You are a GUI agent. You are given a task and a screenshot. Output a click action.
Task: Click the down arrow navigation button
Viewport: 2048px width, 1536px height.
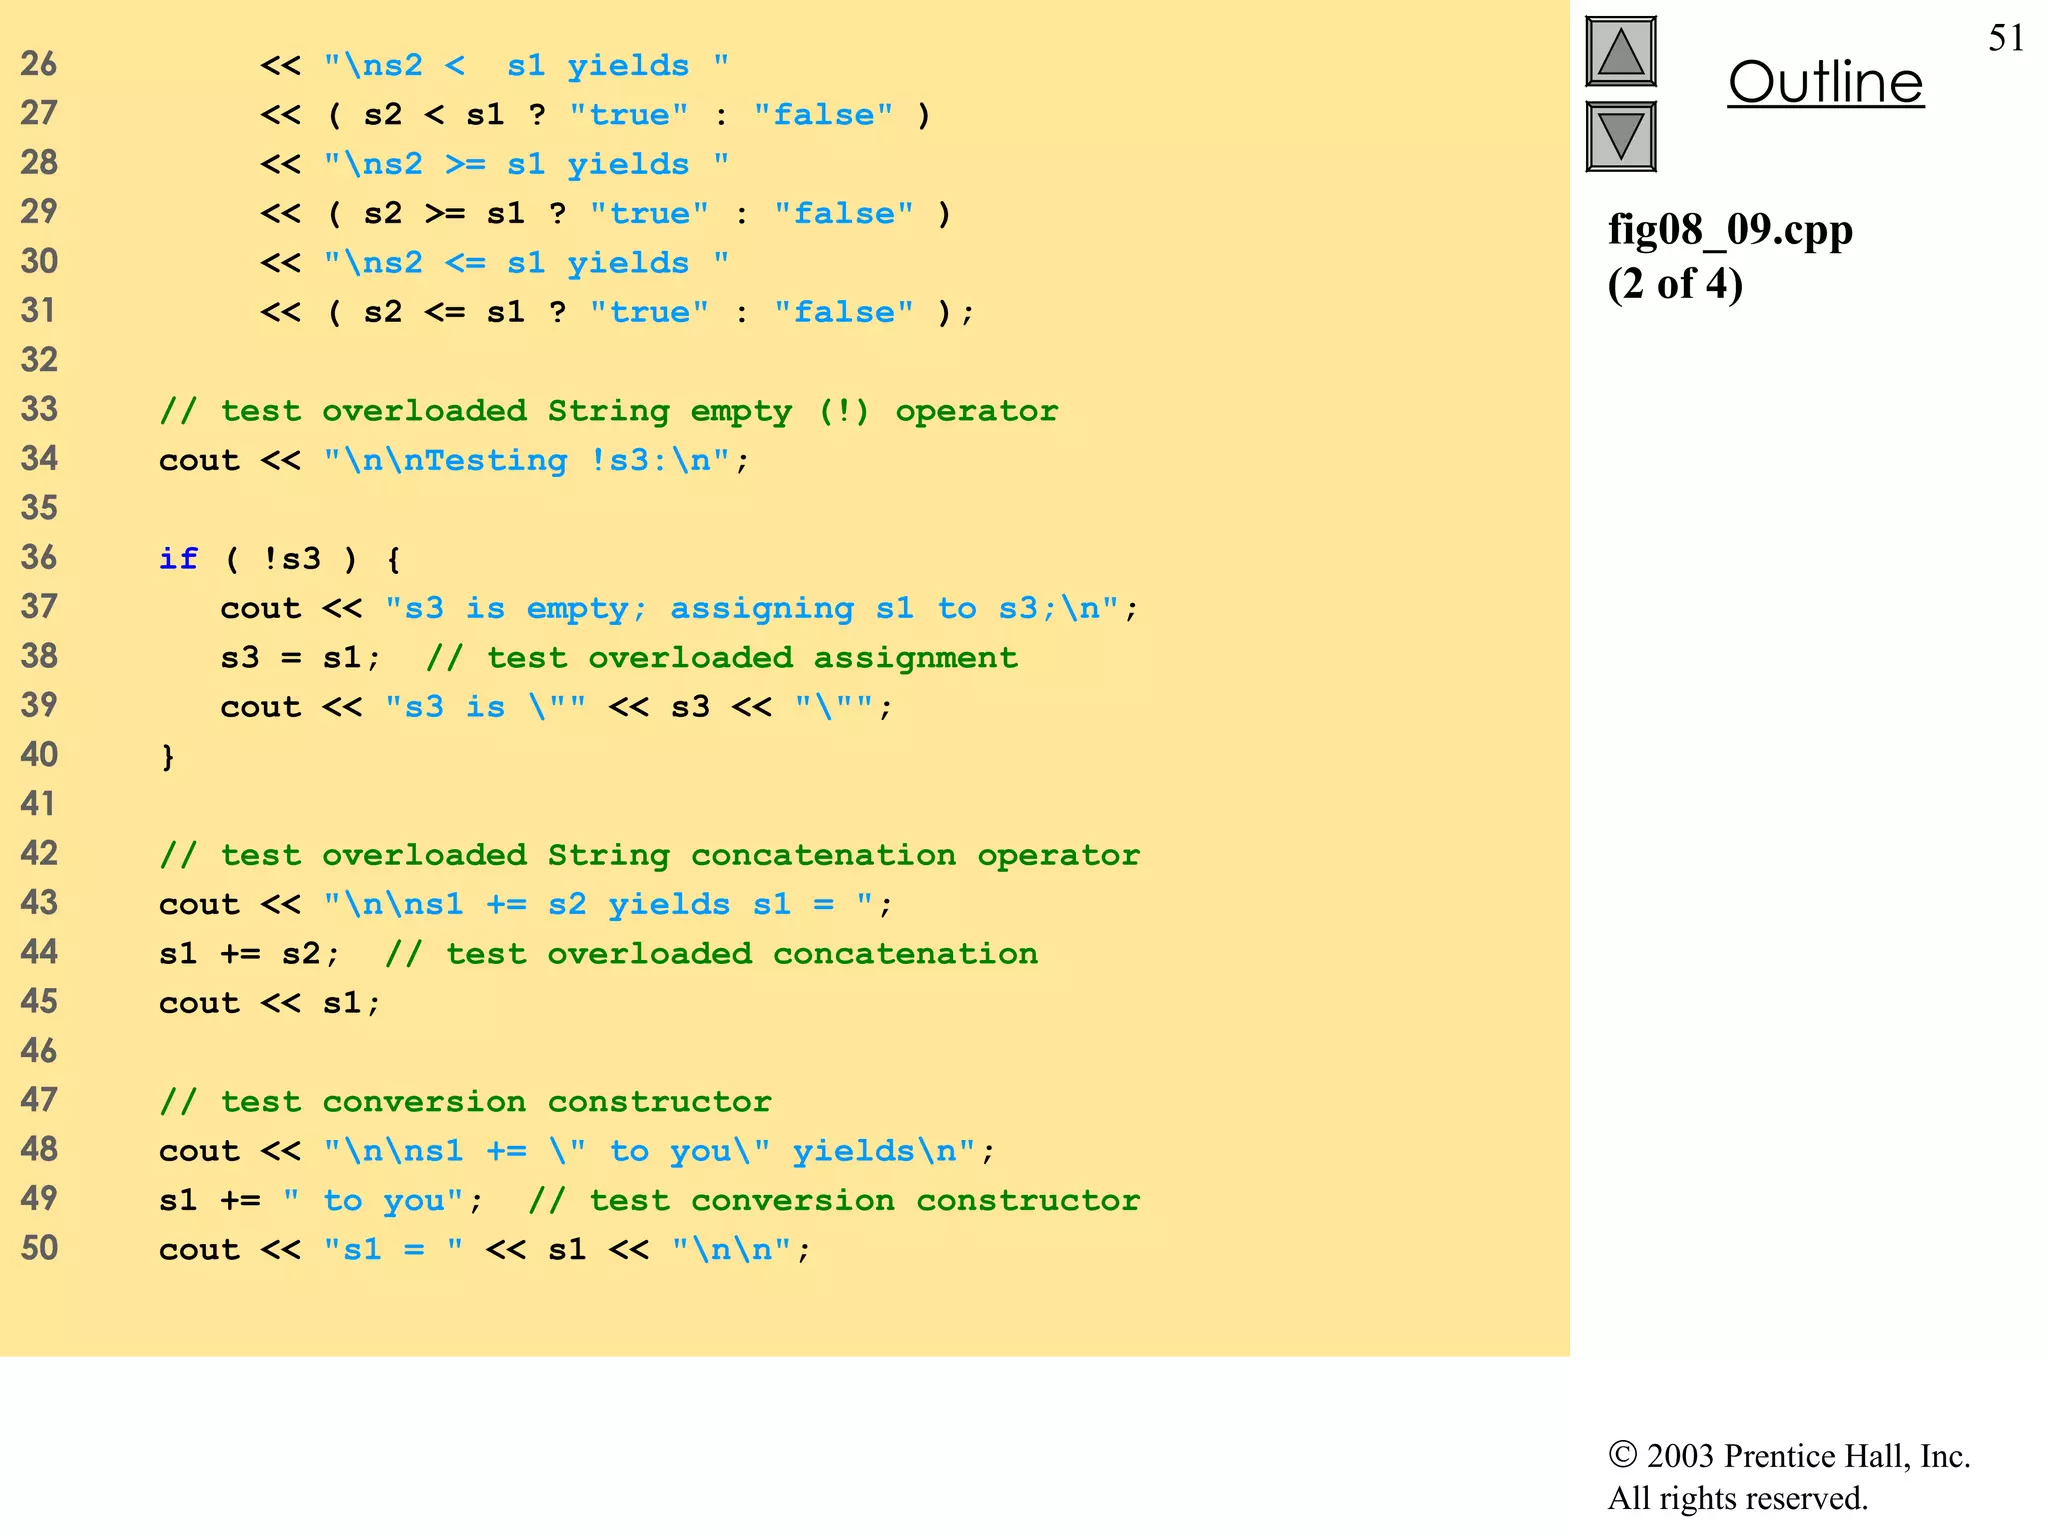pos(1620,136)
